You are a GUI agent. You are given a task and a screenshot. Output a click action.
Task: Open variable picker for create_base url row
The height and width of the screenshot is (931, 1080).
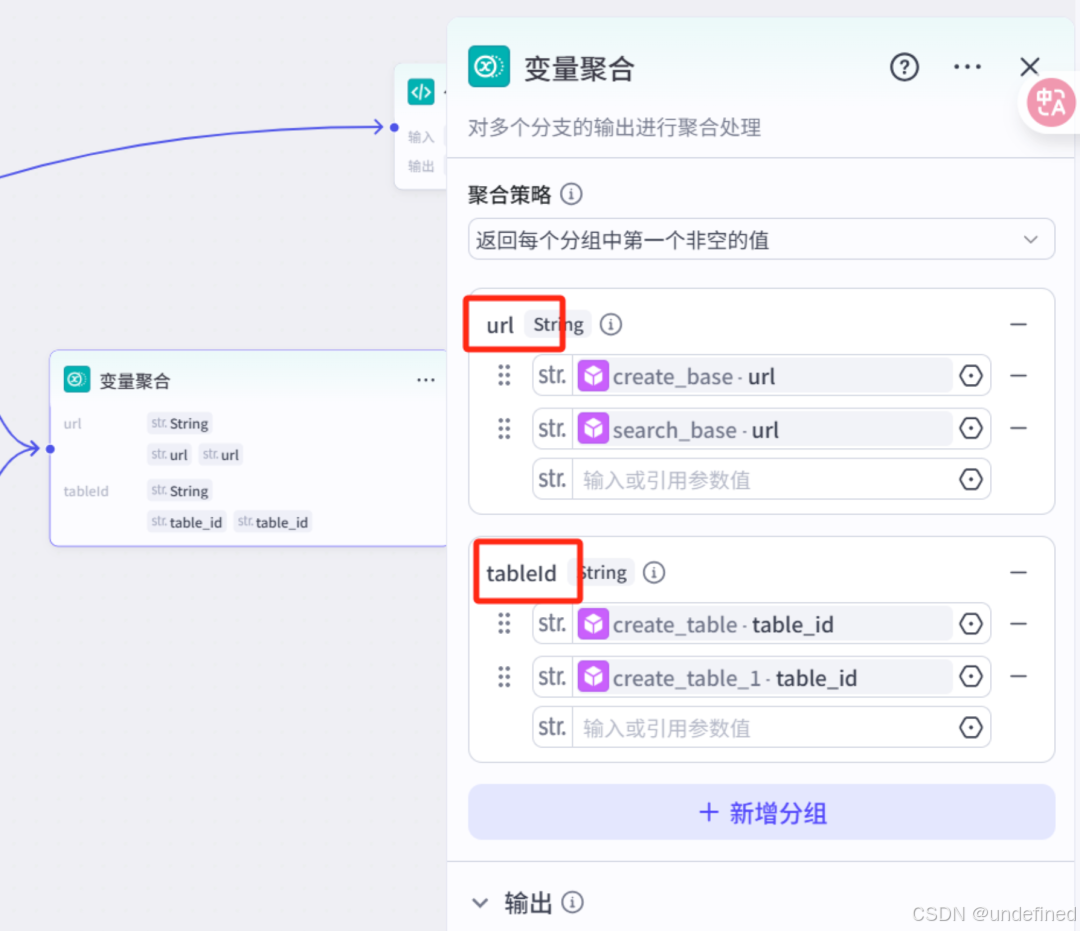coord(970,376)
